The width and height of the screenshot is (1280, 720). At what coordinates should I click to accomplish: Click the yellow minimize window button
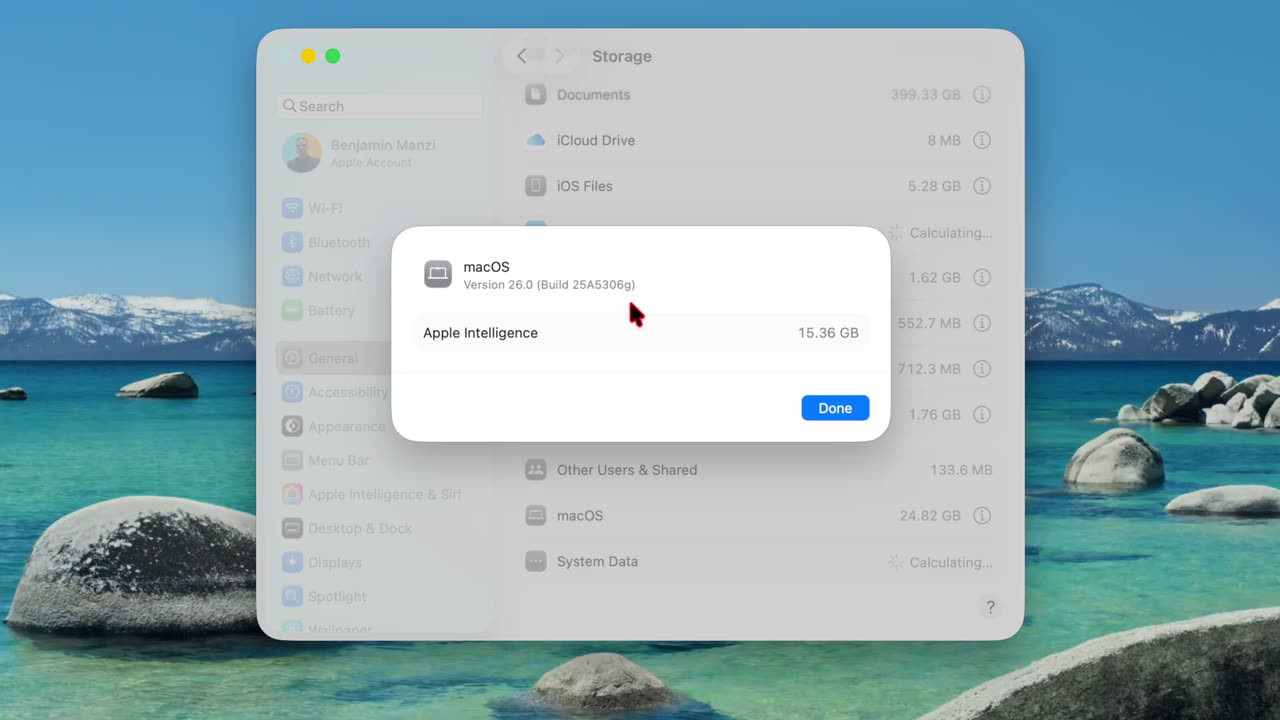tap(308, 56)
